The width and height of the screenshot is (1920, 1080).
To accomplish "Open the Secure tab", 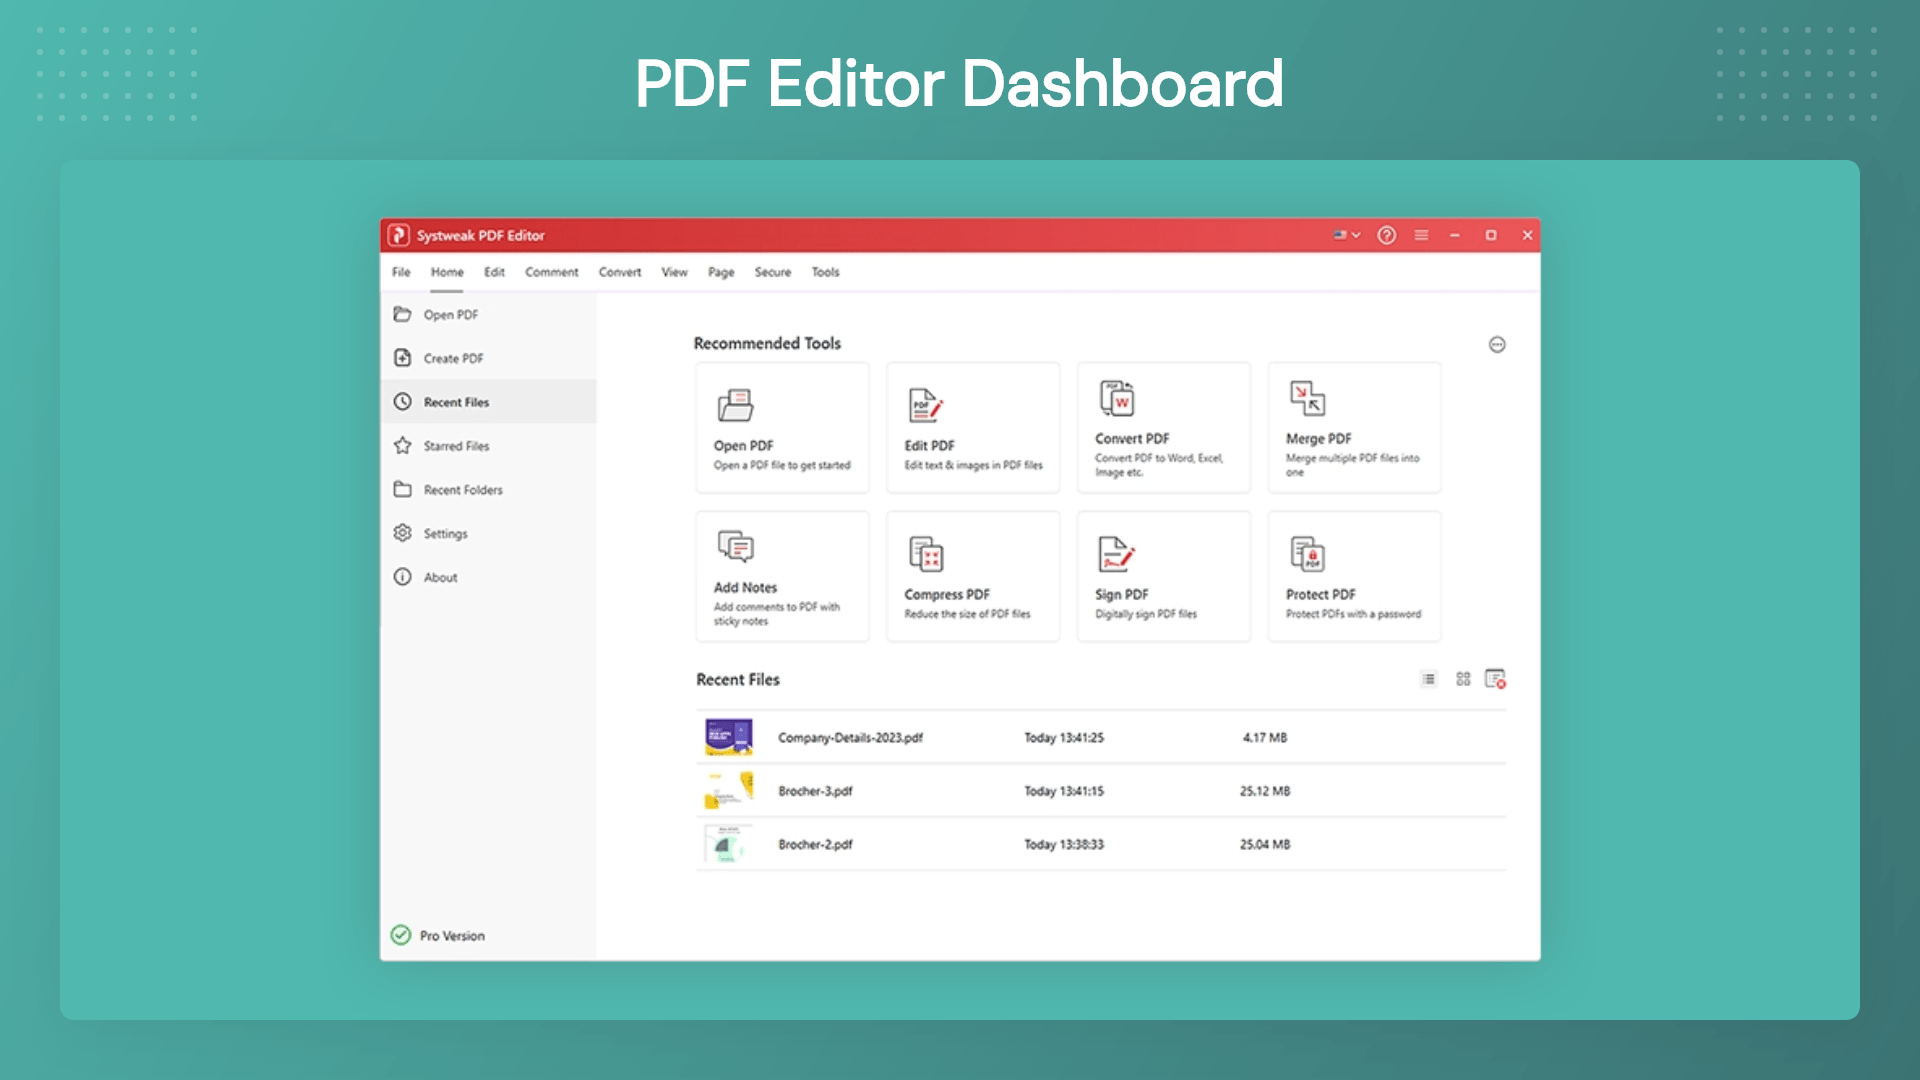I will 772,272.
